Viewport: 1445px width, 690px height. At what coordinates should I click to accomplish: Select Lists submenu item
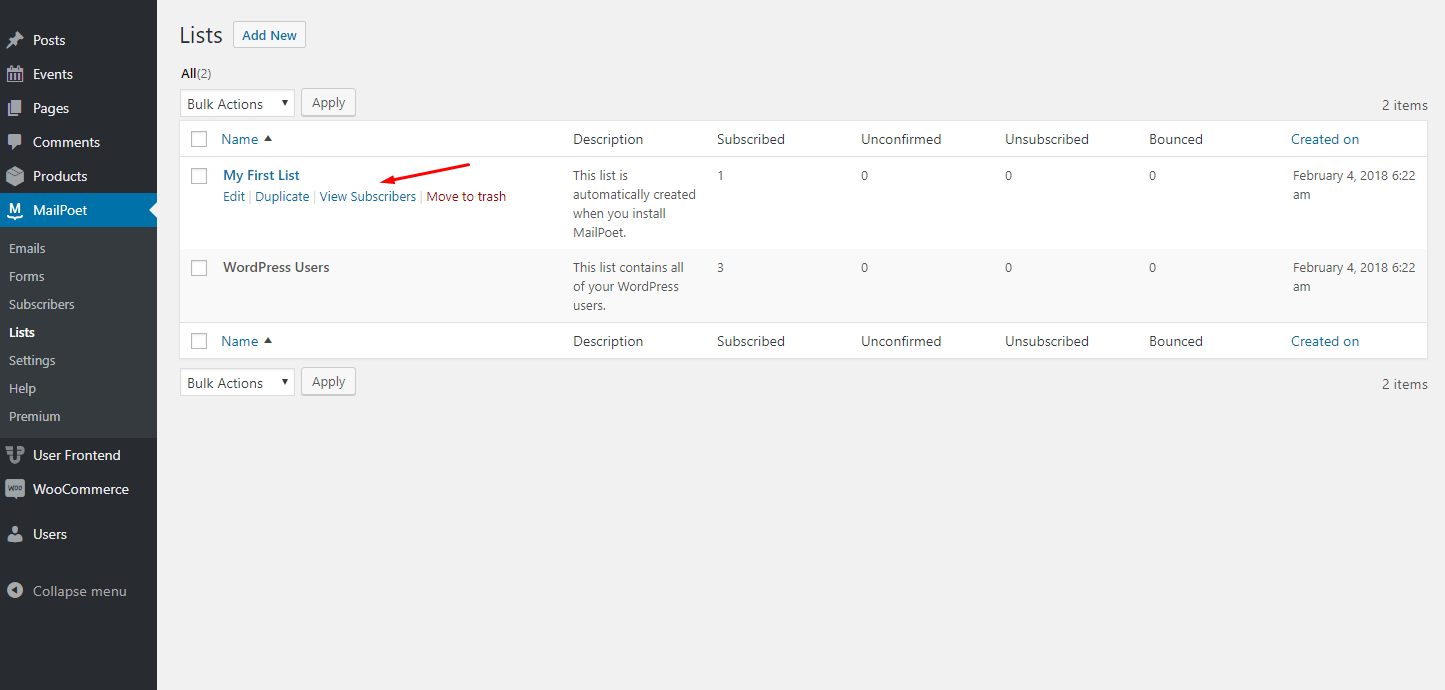click(x=22, y=332)
